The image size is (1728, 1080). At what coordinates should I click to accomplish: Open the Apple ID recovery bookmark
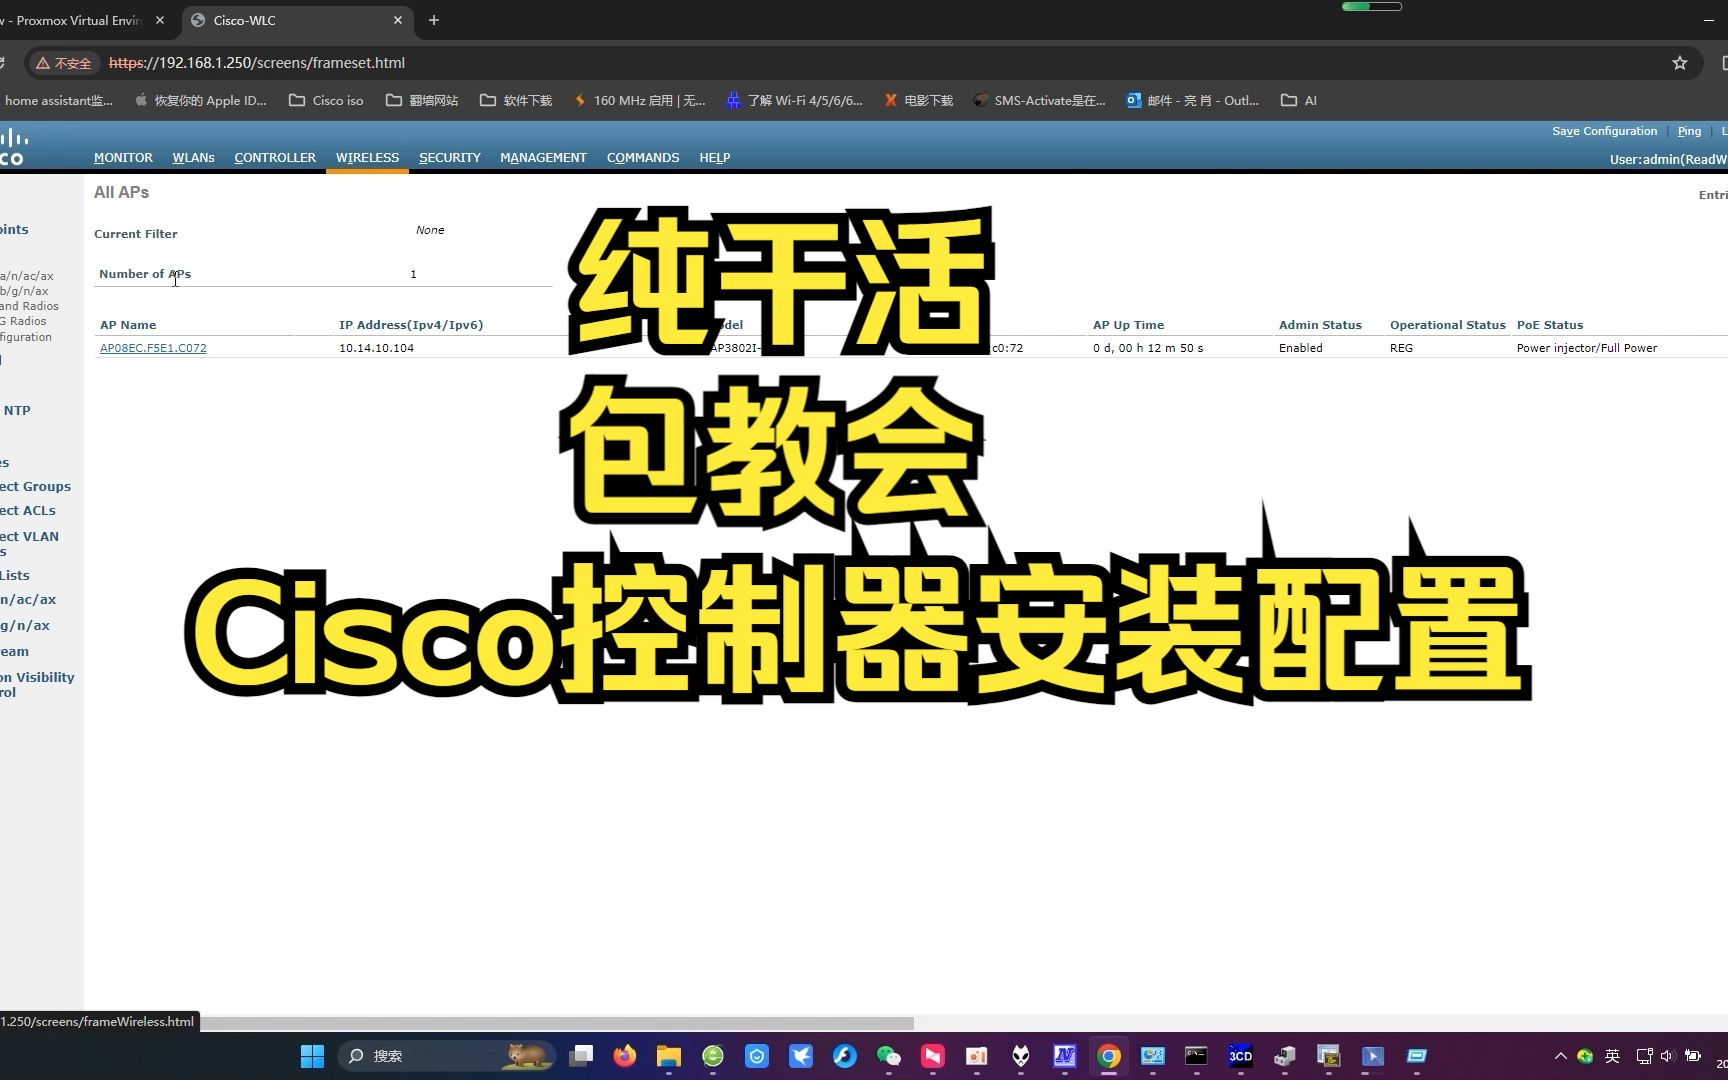point(200,101)
